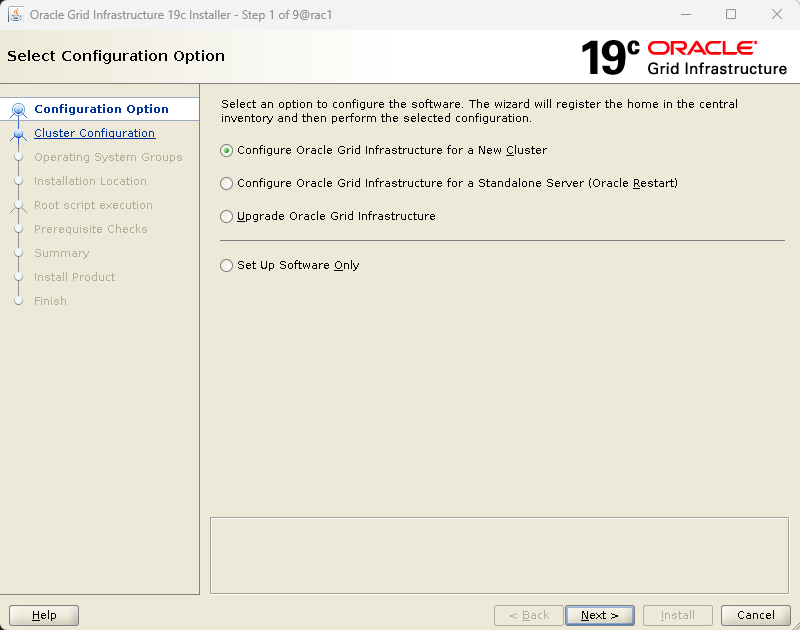Minimize the installer window
This screenshot has height=630, width=800.
click(686, 14)
